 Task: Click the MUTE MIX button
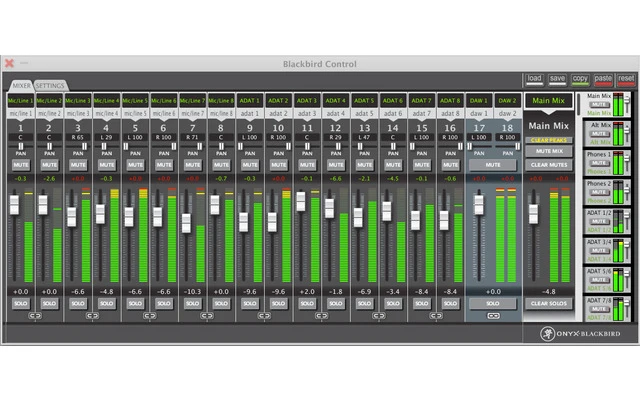click(x=549, y=151)
